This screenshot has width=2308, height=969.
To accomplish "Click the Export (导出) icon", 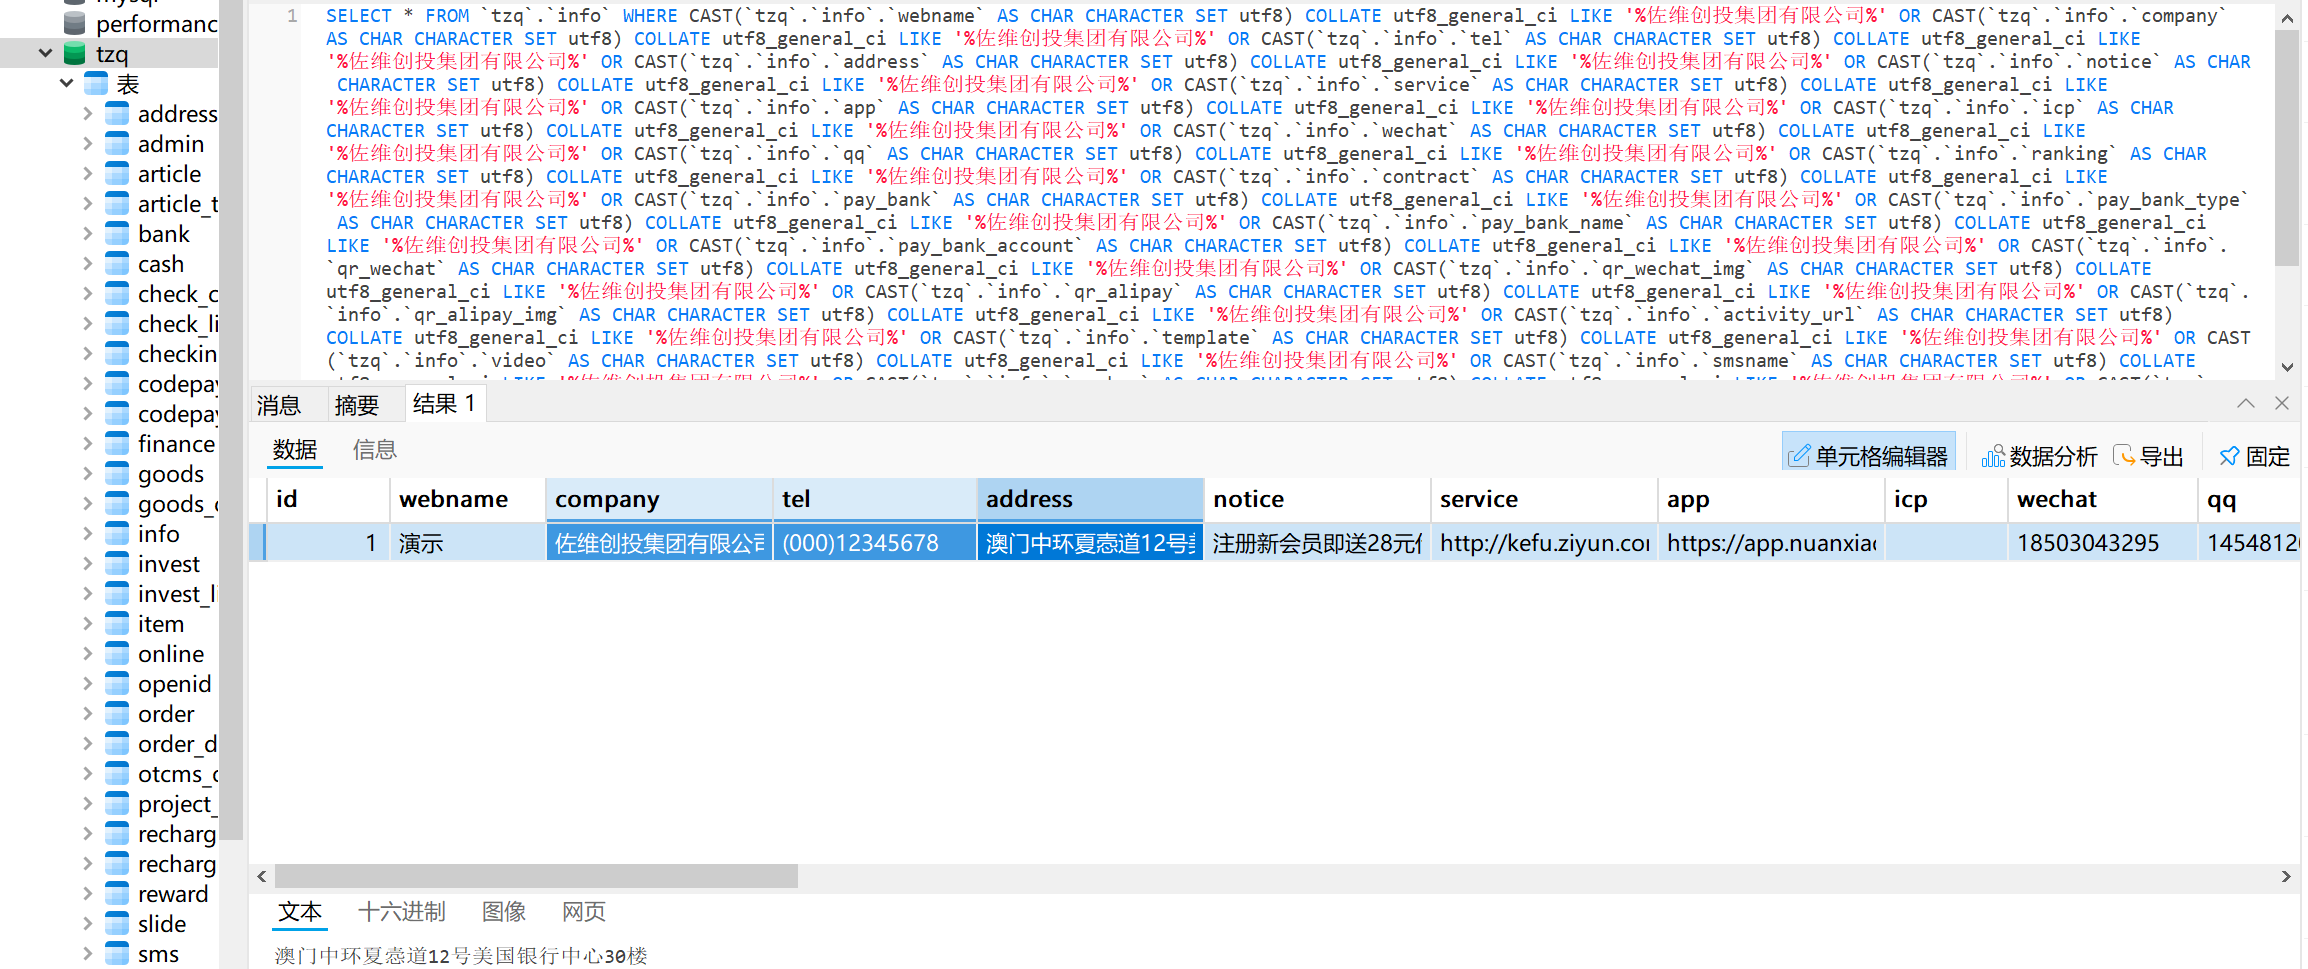I will (2123, 457).
